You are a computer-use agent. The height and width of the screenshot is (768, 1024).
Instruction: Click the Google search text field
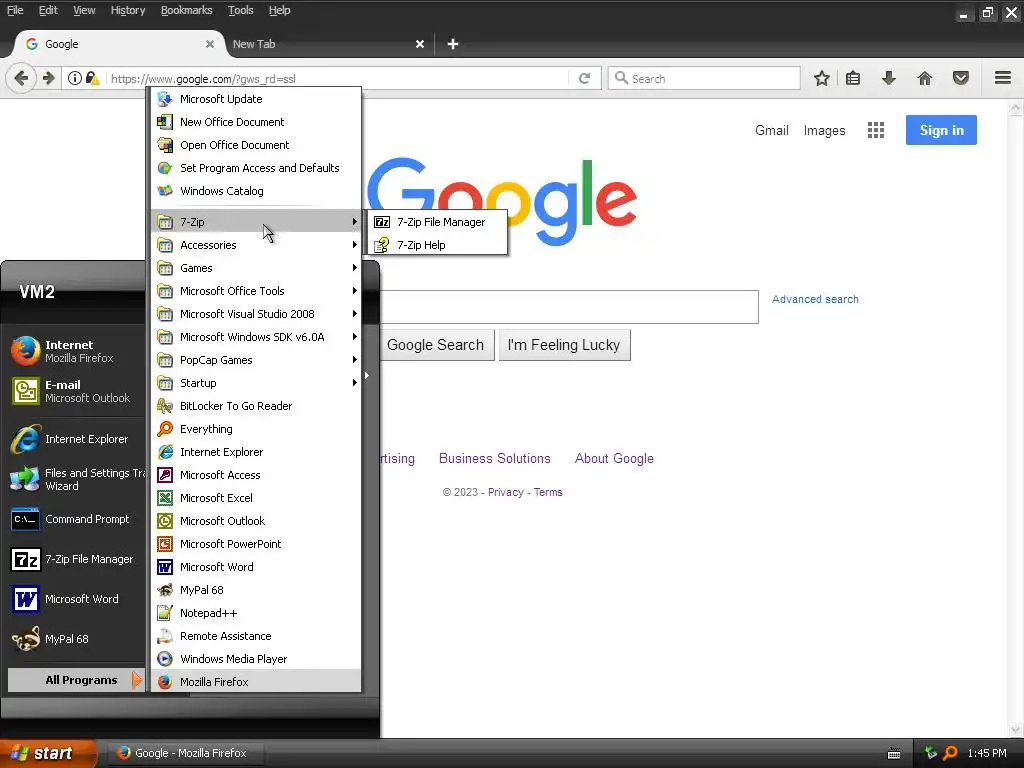(x=568, y=307)
